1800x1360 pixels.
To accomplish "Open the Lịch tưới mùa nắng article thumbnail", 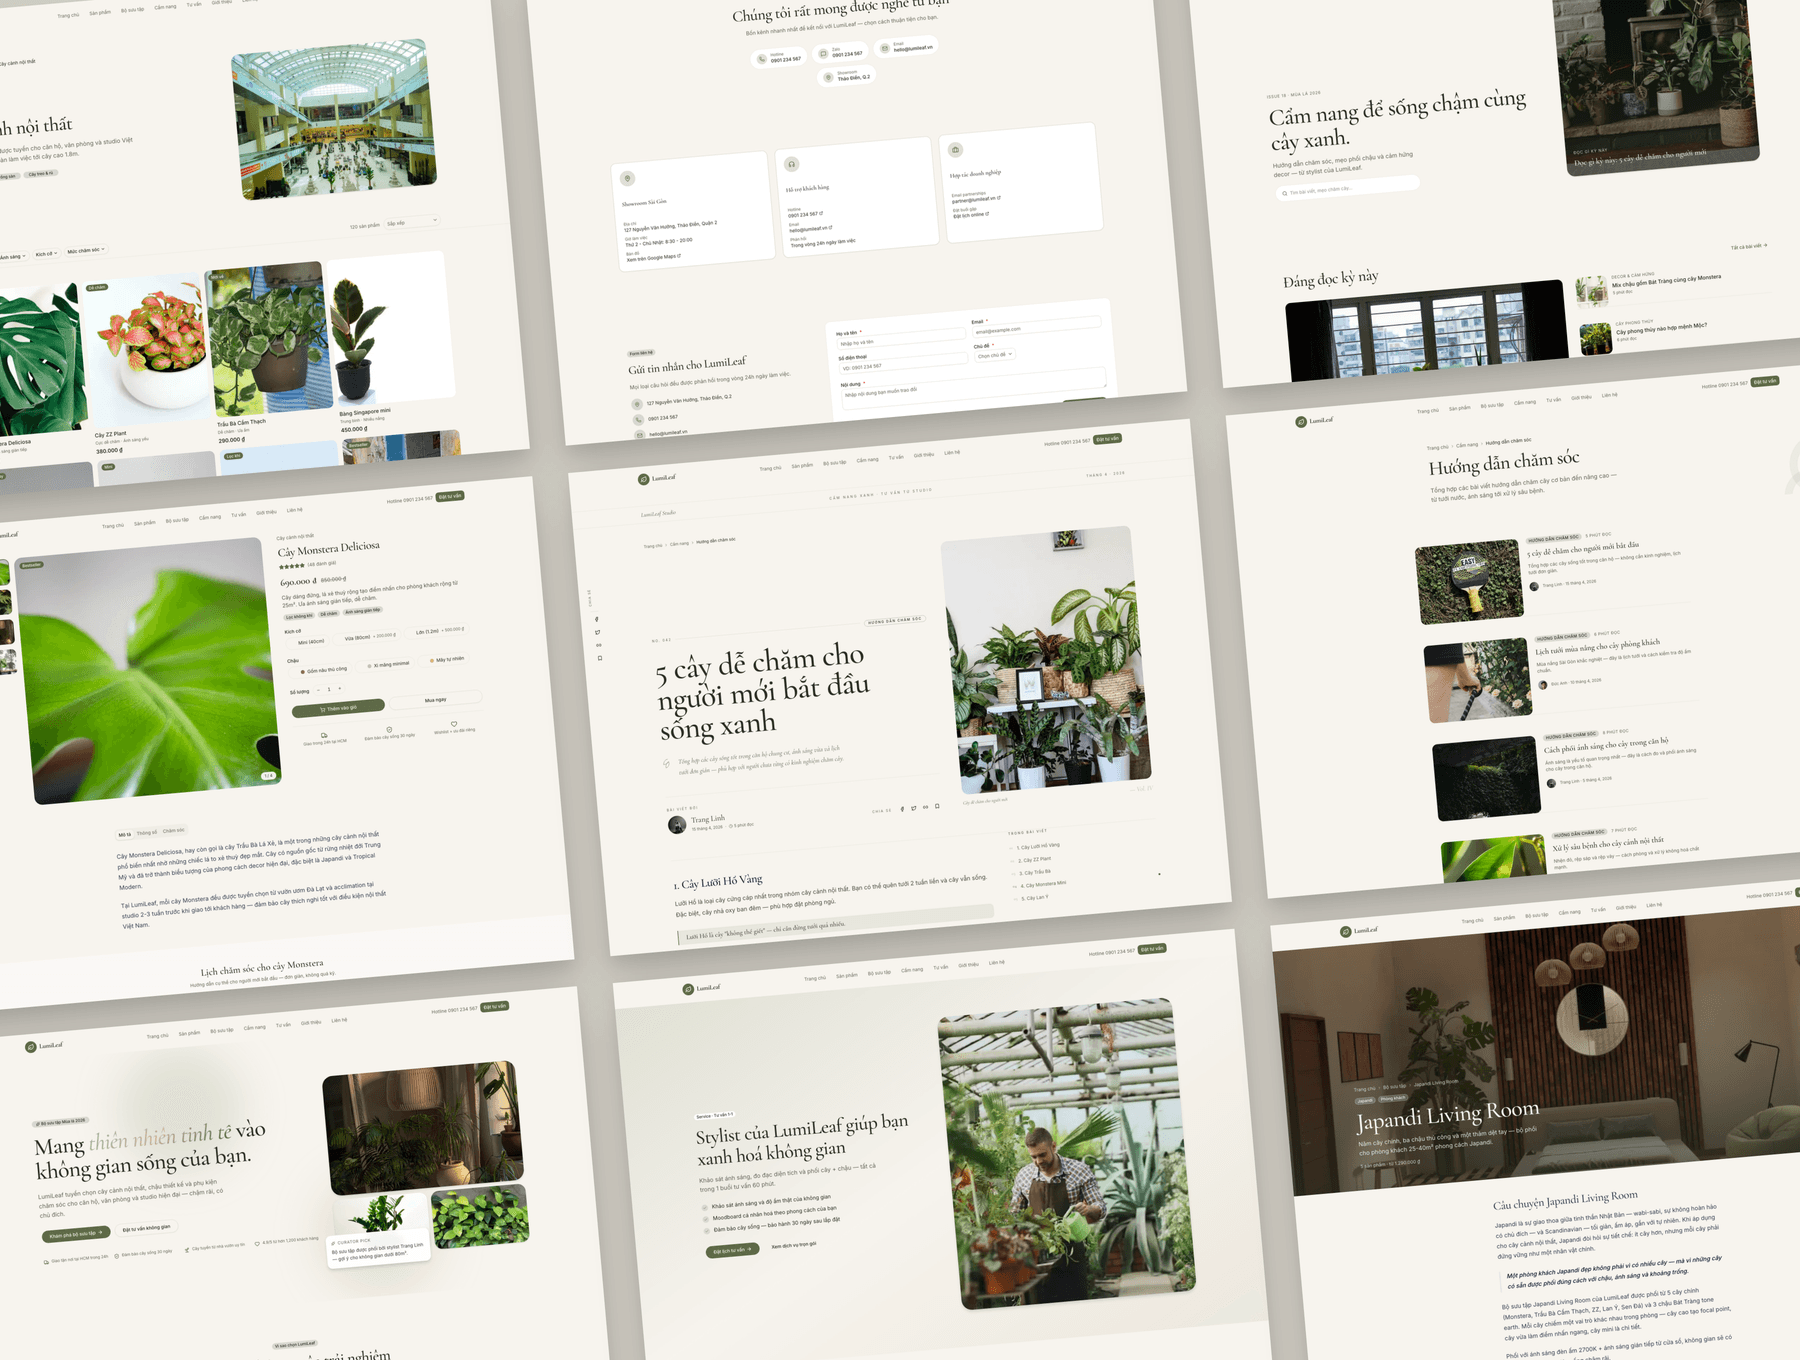I will click(x=1478, y=681).
